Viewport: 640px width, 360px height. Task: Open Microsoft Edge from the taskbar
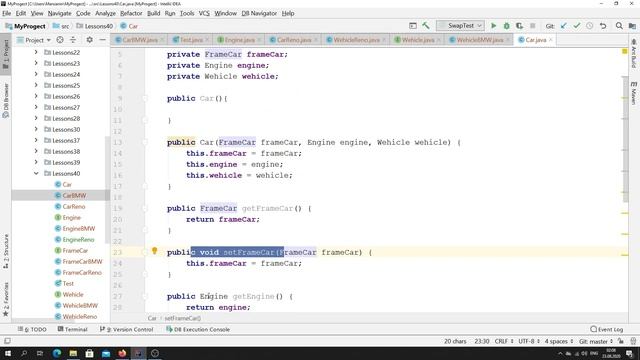[x=57, y=353]
